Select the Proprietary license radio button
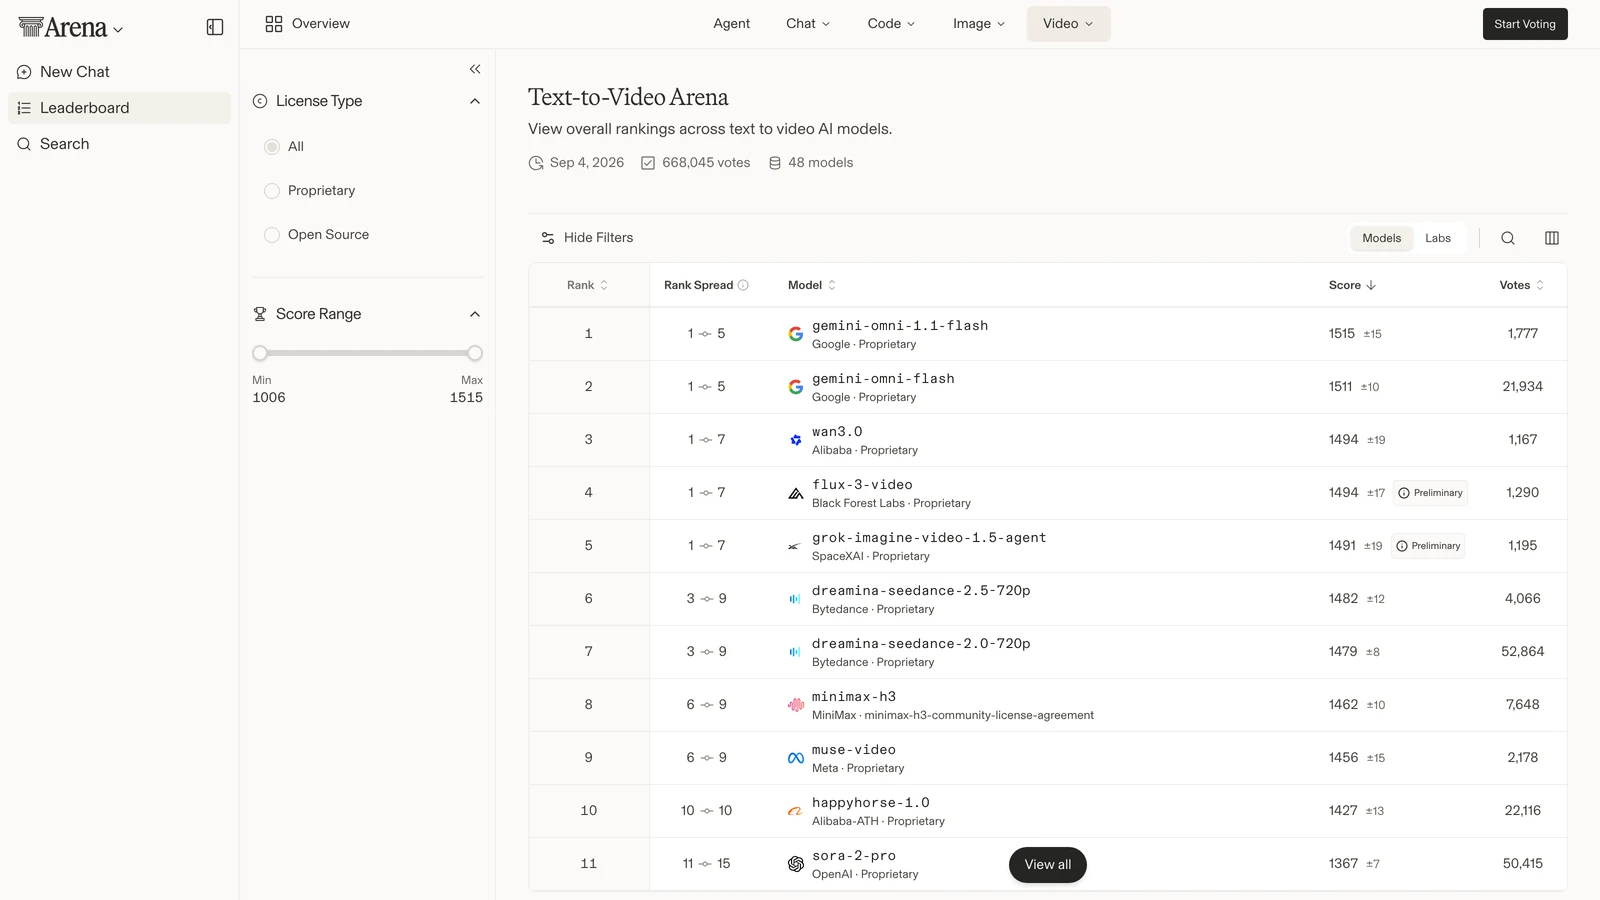Image resolution: width=1600 pixels, height=900 pixels. point(272,191)
